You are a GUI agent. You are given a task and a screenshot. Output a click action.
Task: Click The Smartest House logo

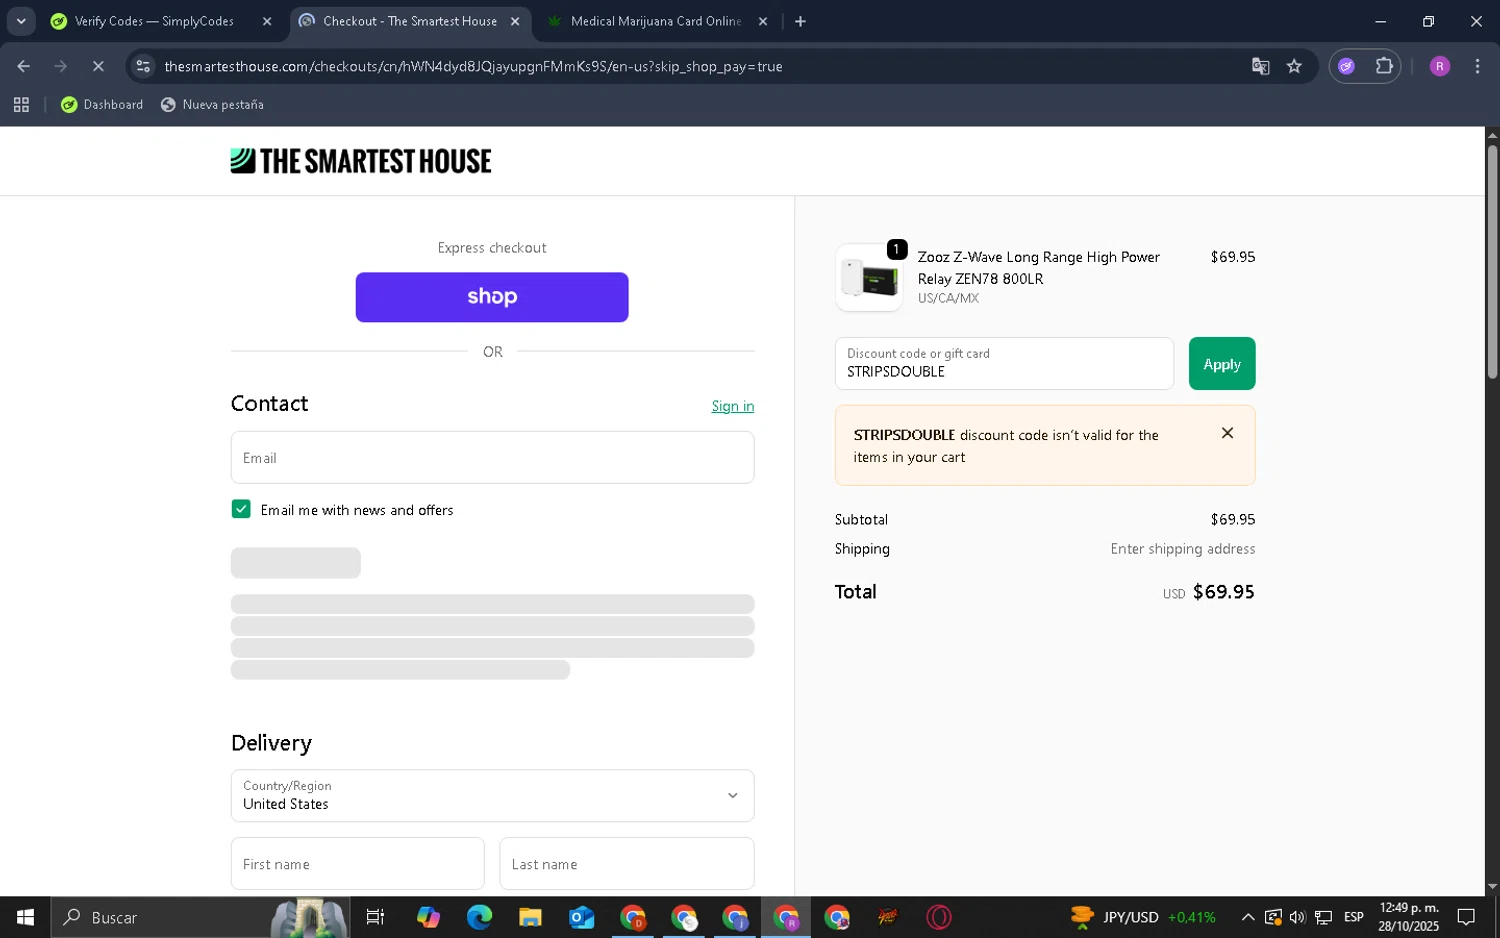point(361,161)
